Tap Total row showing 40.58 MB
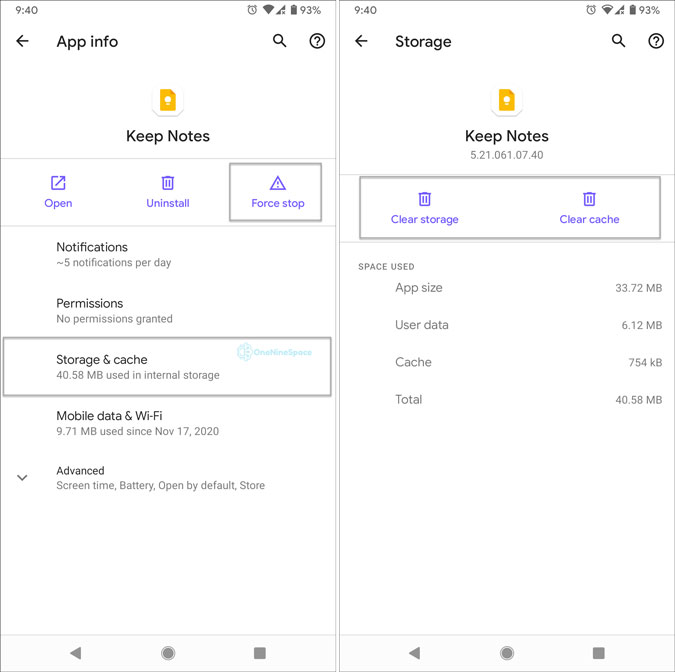 click(x=507, y=399)
